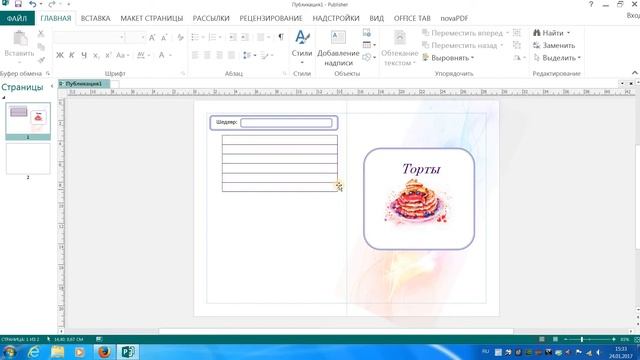This screenshot has width=640, height=360.
Task: Open the Font name combo box
Action: 89,38
